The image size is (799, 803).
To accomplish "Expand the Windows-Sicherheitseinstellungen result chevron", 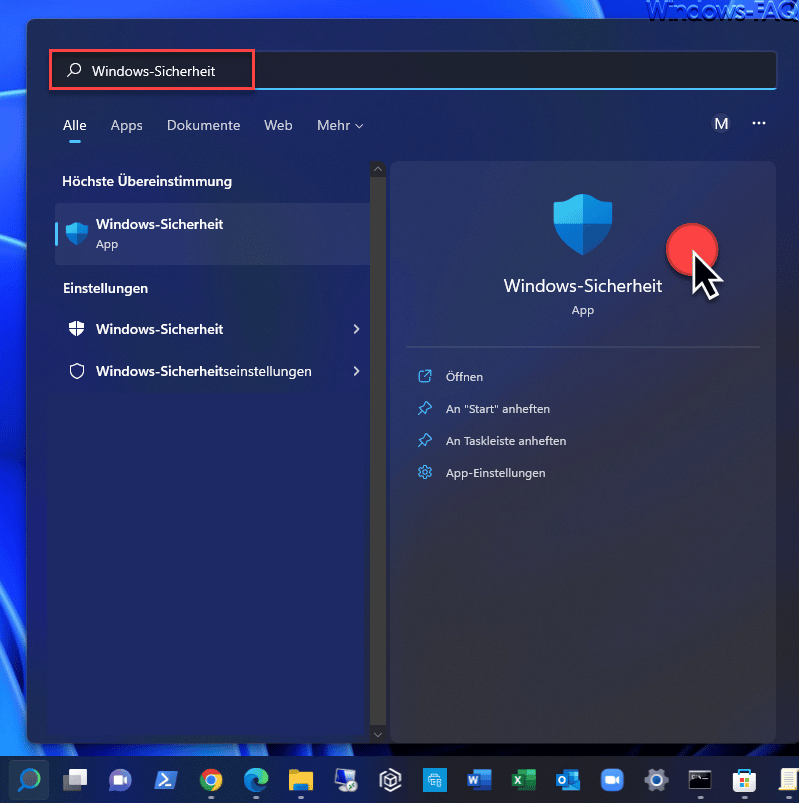I will point(356,371).
